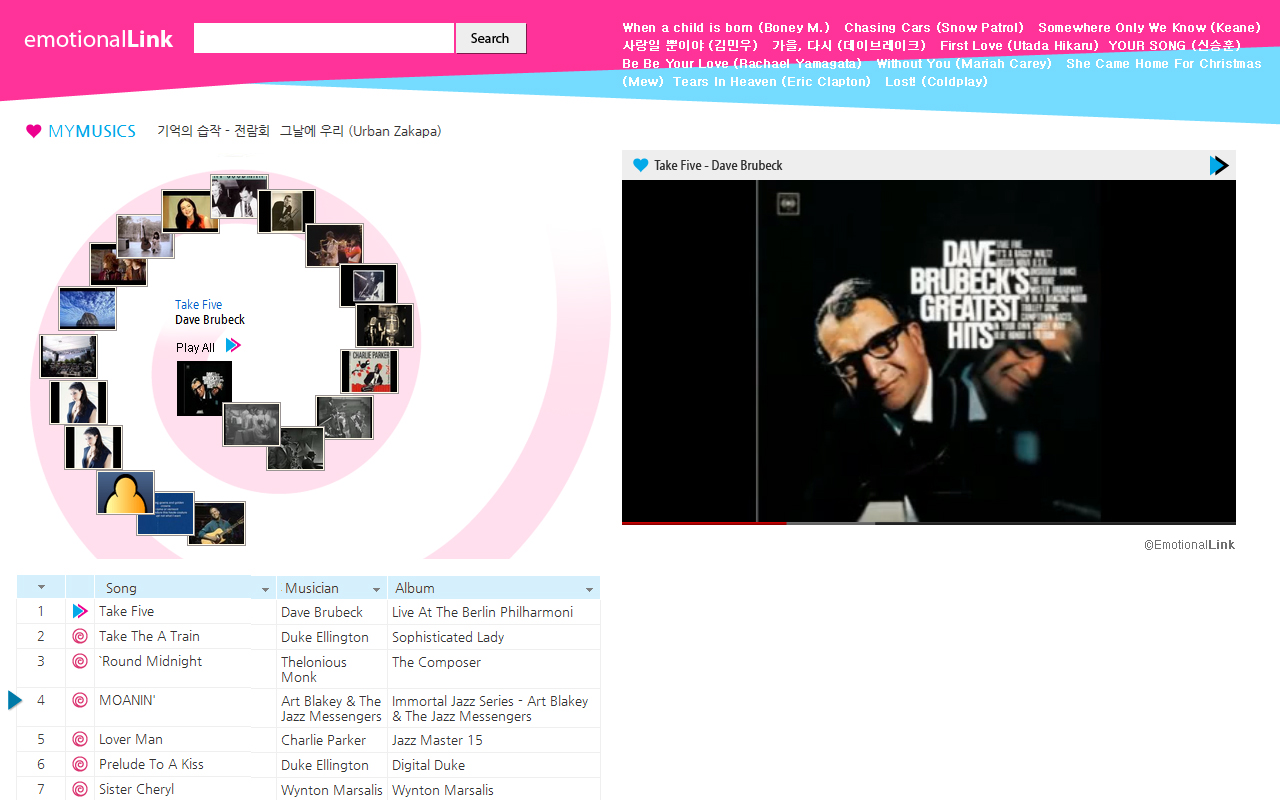Select the song 'Prelude To A Kiss'
1280x800 pixels.
(x=151, y=764)
